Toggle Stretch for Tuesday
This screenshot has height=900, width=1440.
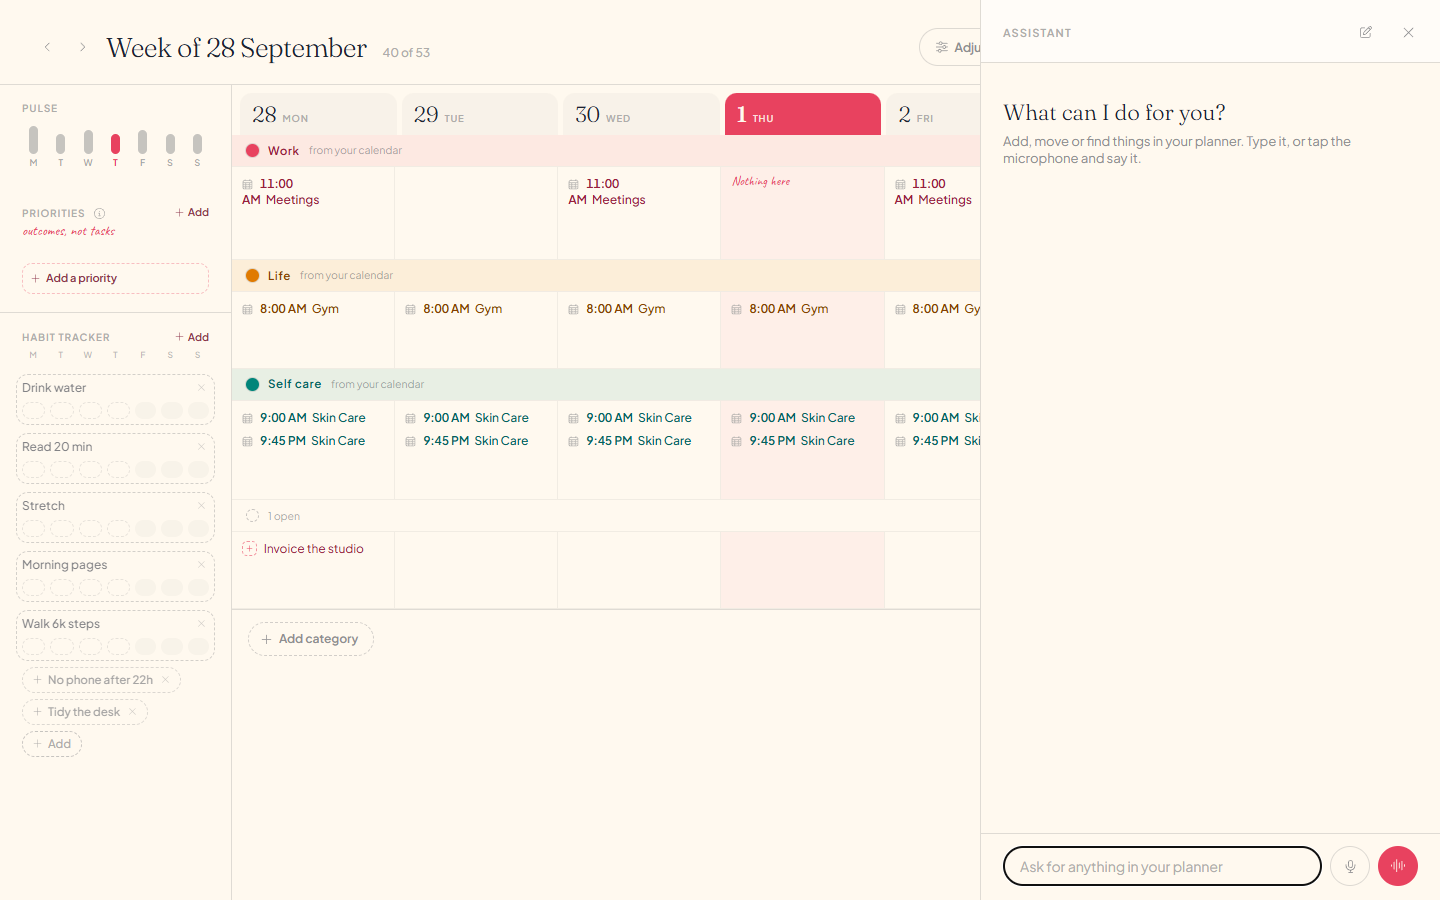62,528
